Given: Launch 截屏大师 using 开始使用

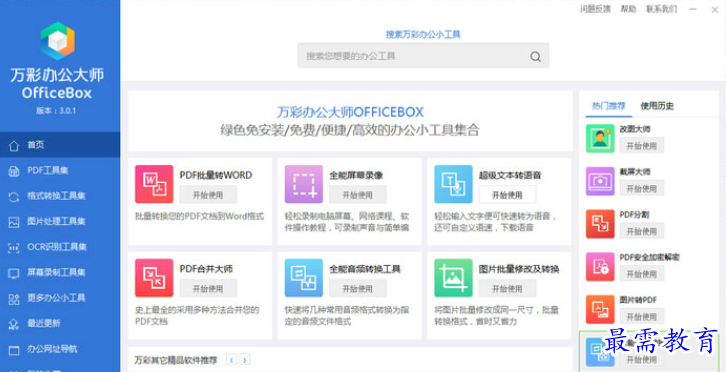Looking at the screenshot, I should [x=642, y=188].
